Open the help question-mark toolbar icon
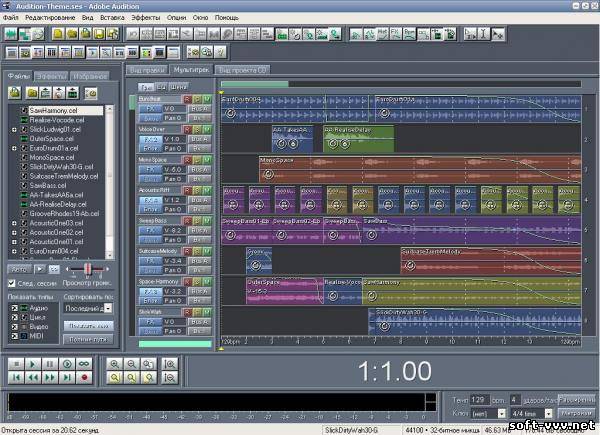The image size is (600, 435). [x=220, y=52]
